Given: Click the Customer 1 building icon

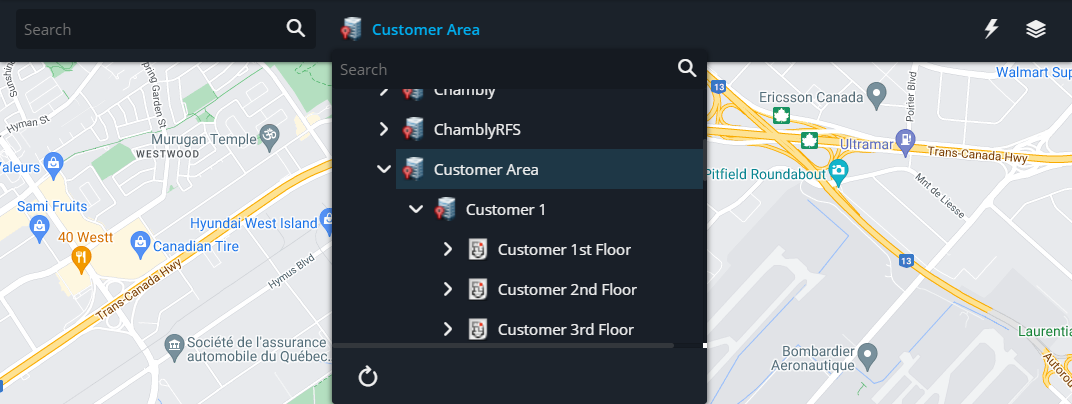Looking at the screenshot, I should (x=446, y=209).
